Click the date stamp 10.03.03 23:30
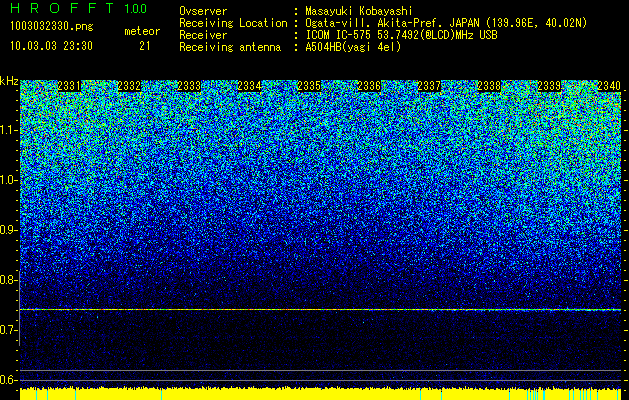The height and width of the screenshot is (400, 629). (51, 46)
